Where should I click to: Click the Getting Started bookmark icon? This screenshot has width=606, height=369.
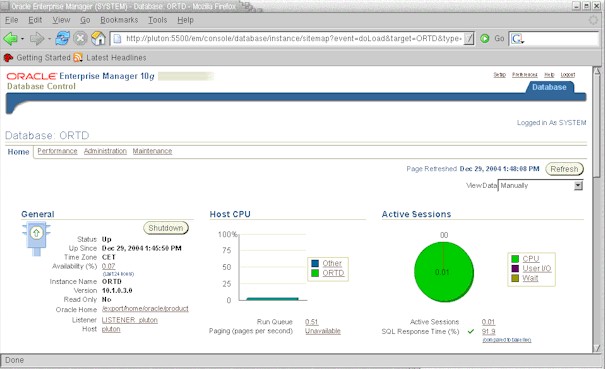(x=8, y=58)
